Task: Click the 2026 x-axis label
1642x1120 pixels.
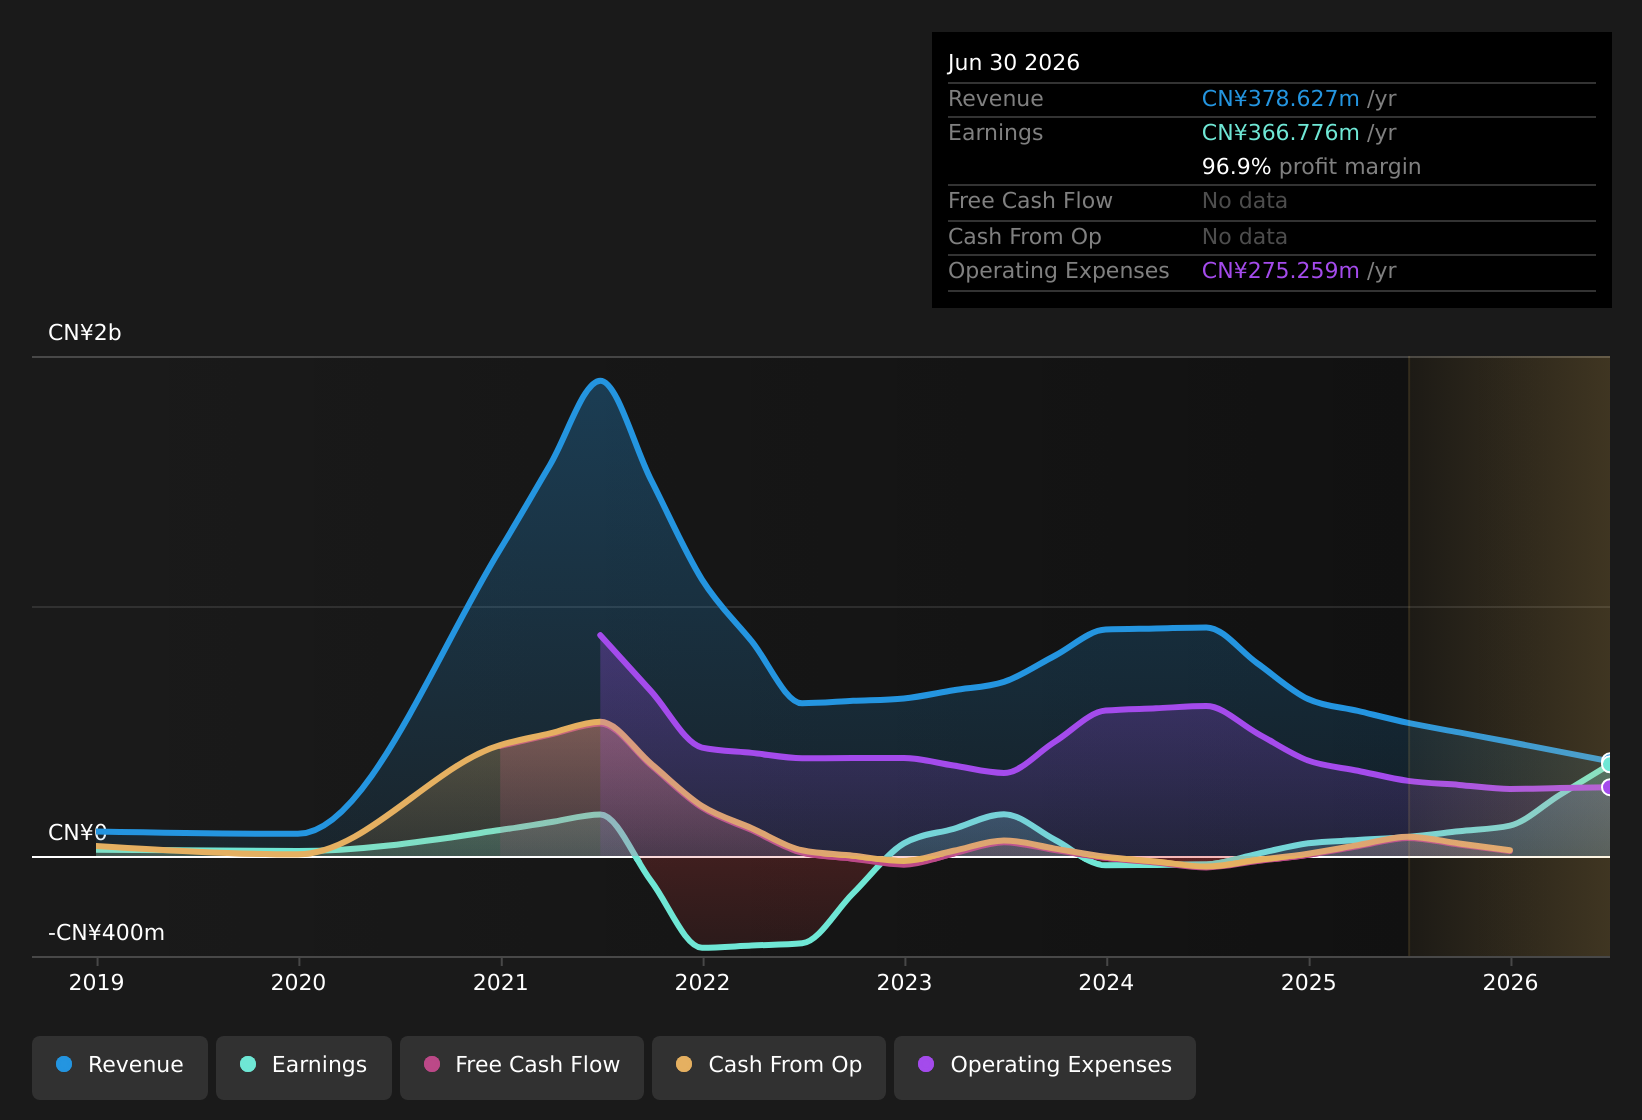Action: tap(1511, 983)
